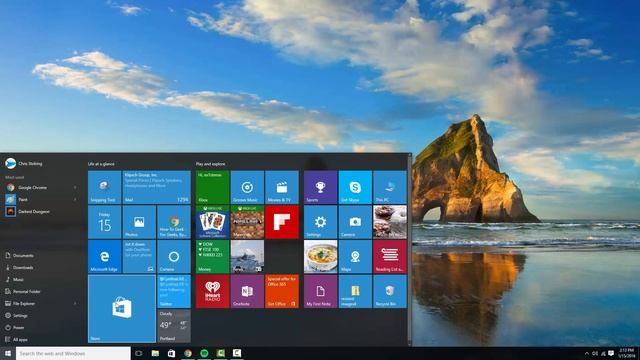640x360 pixels.
Task: Show hidden system tray icons
Action: coord(587,353)
